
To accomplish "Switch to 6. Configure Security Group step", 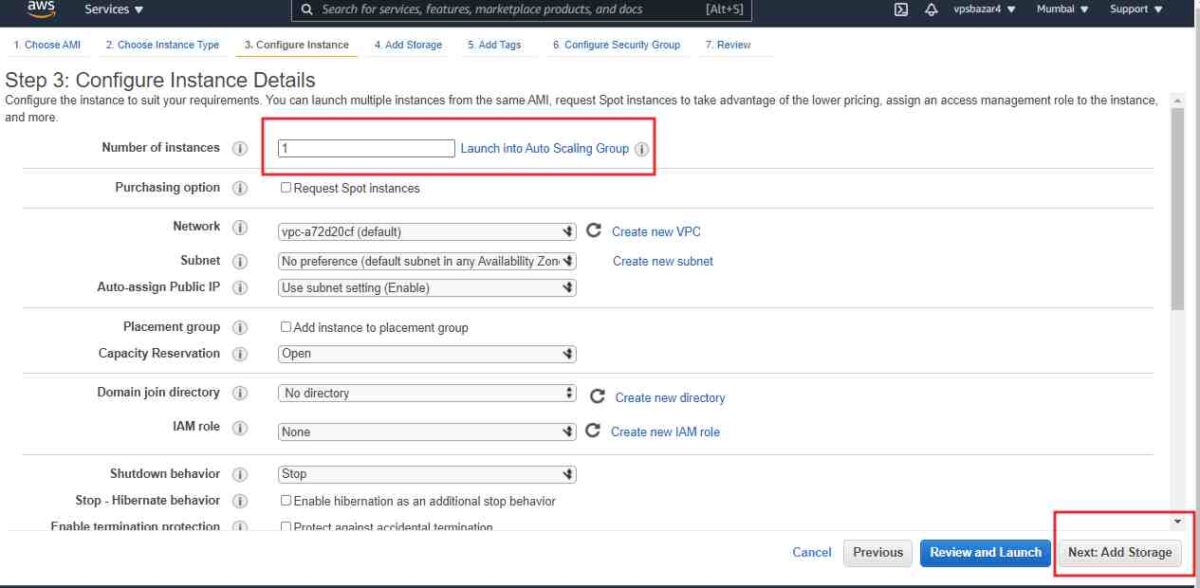I will coord(616,45).
